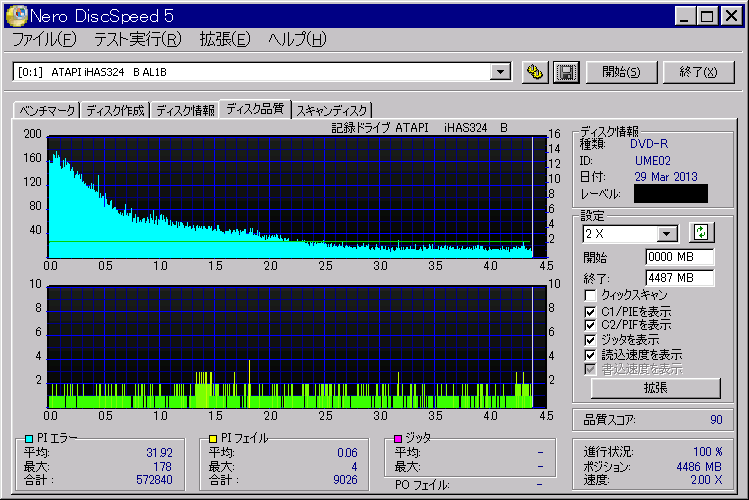Open the 2 X speed dropdown

pos(667,234)
